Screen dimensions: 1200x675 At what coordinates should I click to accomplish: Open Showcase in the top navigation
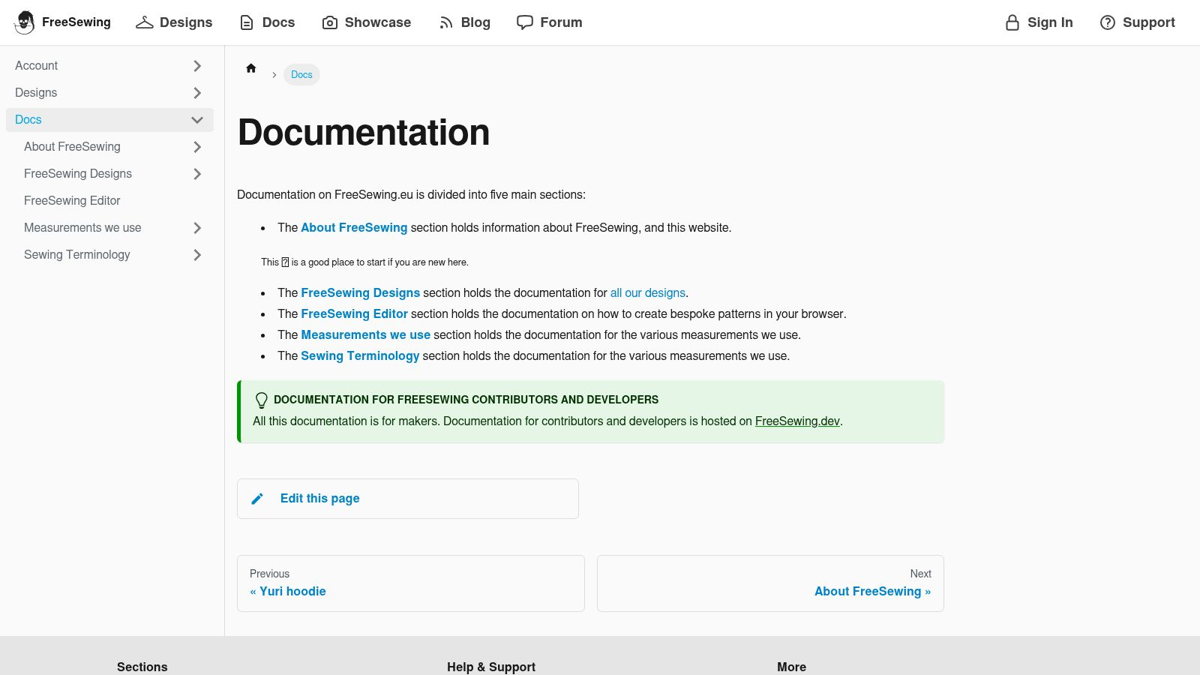click(x=378, y=22)
